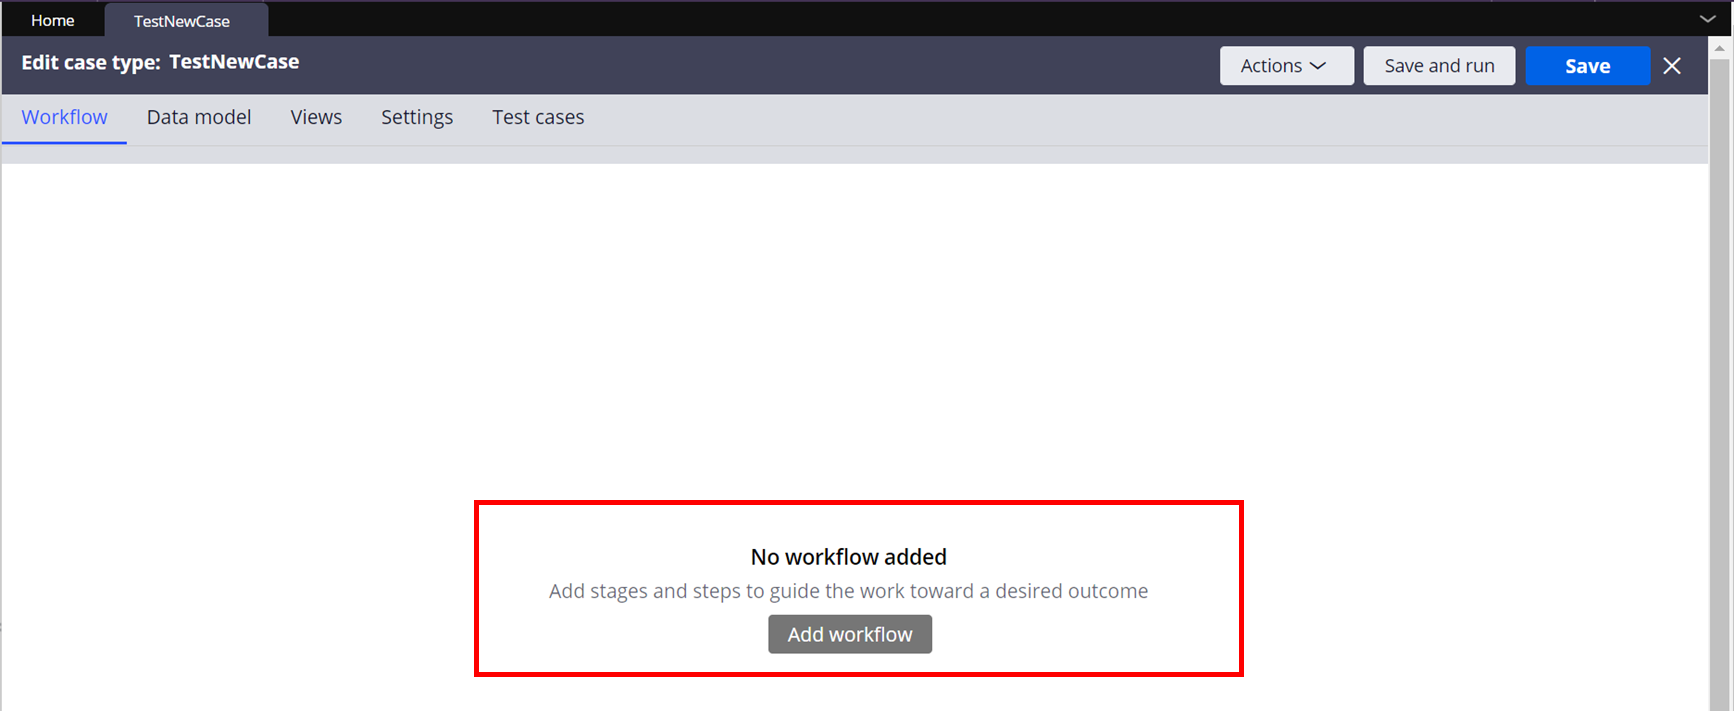The image size is (1734, 711).
Task: Switch to the Workflow tab
Action: [64, 117]
